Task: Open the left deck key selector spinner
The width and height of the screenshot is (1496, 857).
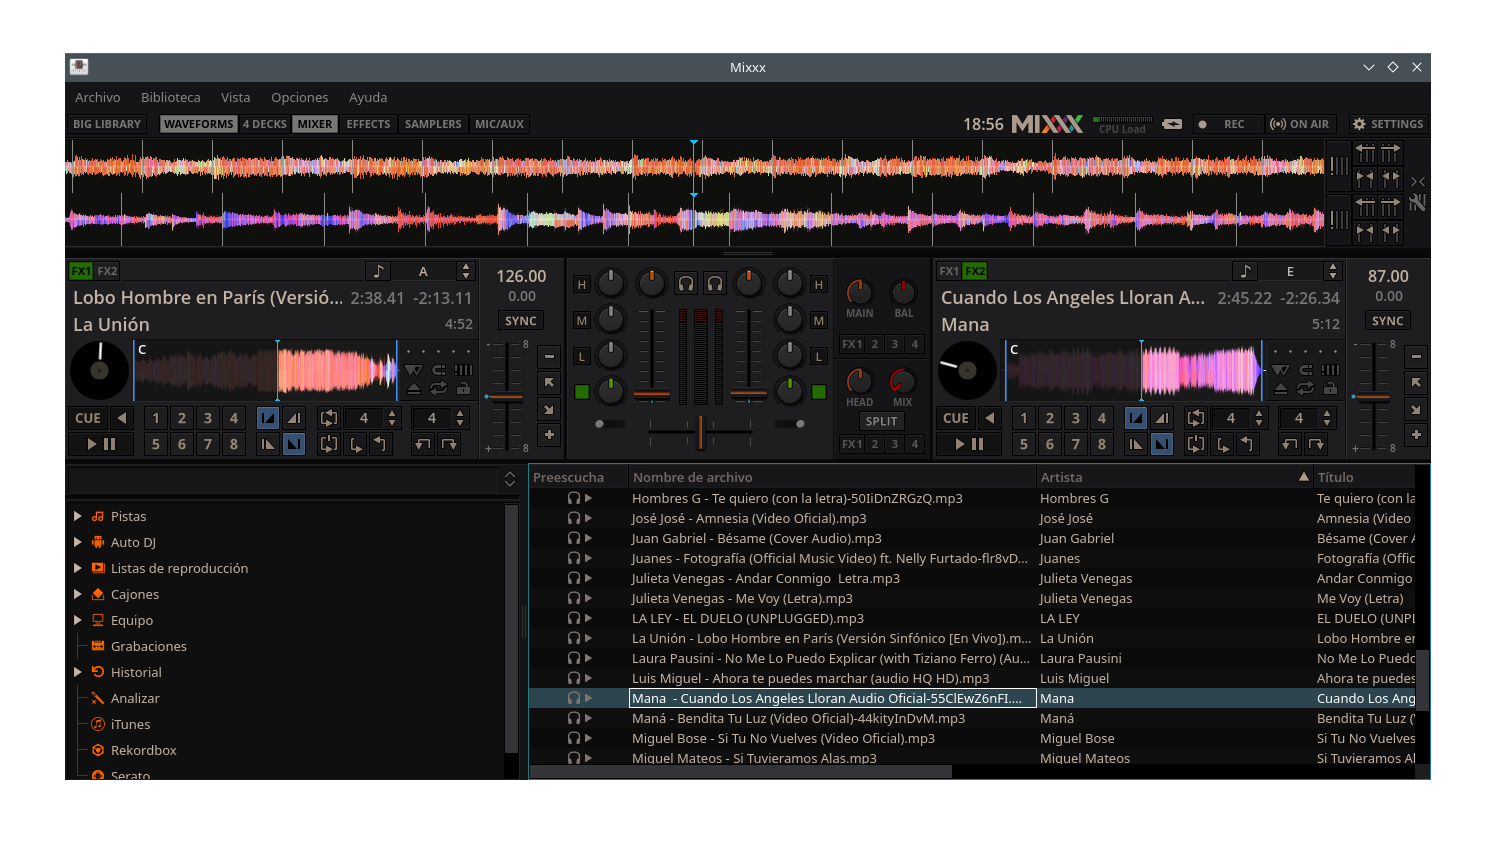Action: (x=465, y=271)
